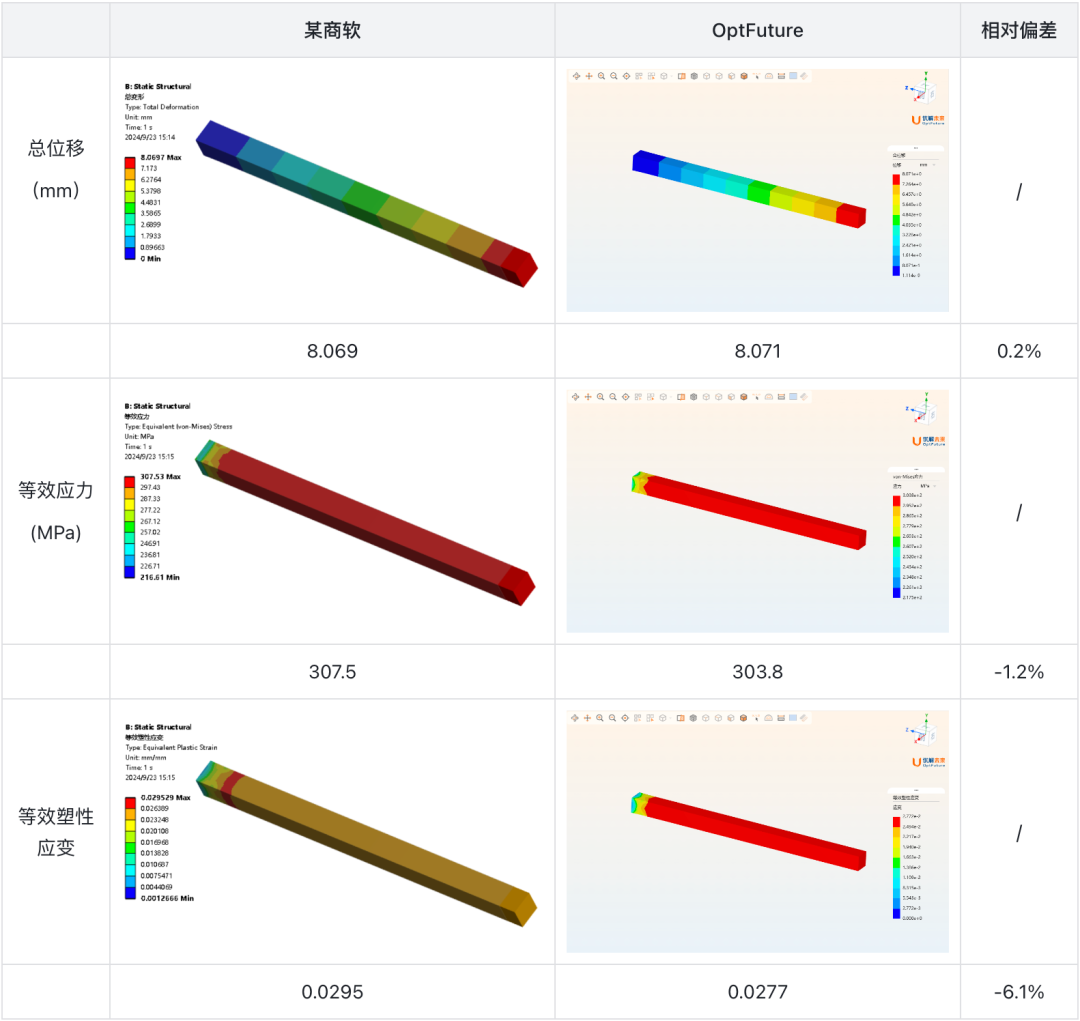Select the measure ruler icon in the toolbar
Viewport: 1080px width, 1021px height.
[804, 76]
